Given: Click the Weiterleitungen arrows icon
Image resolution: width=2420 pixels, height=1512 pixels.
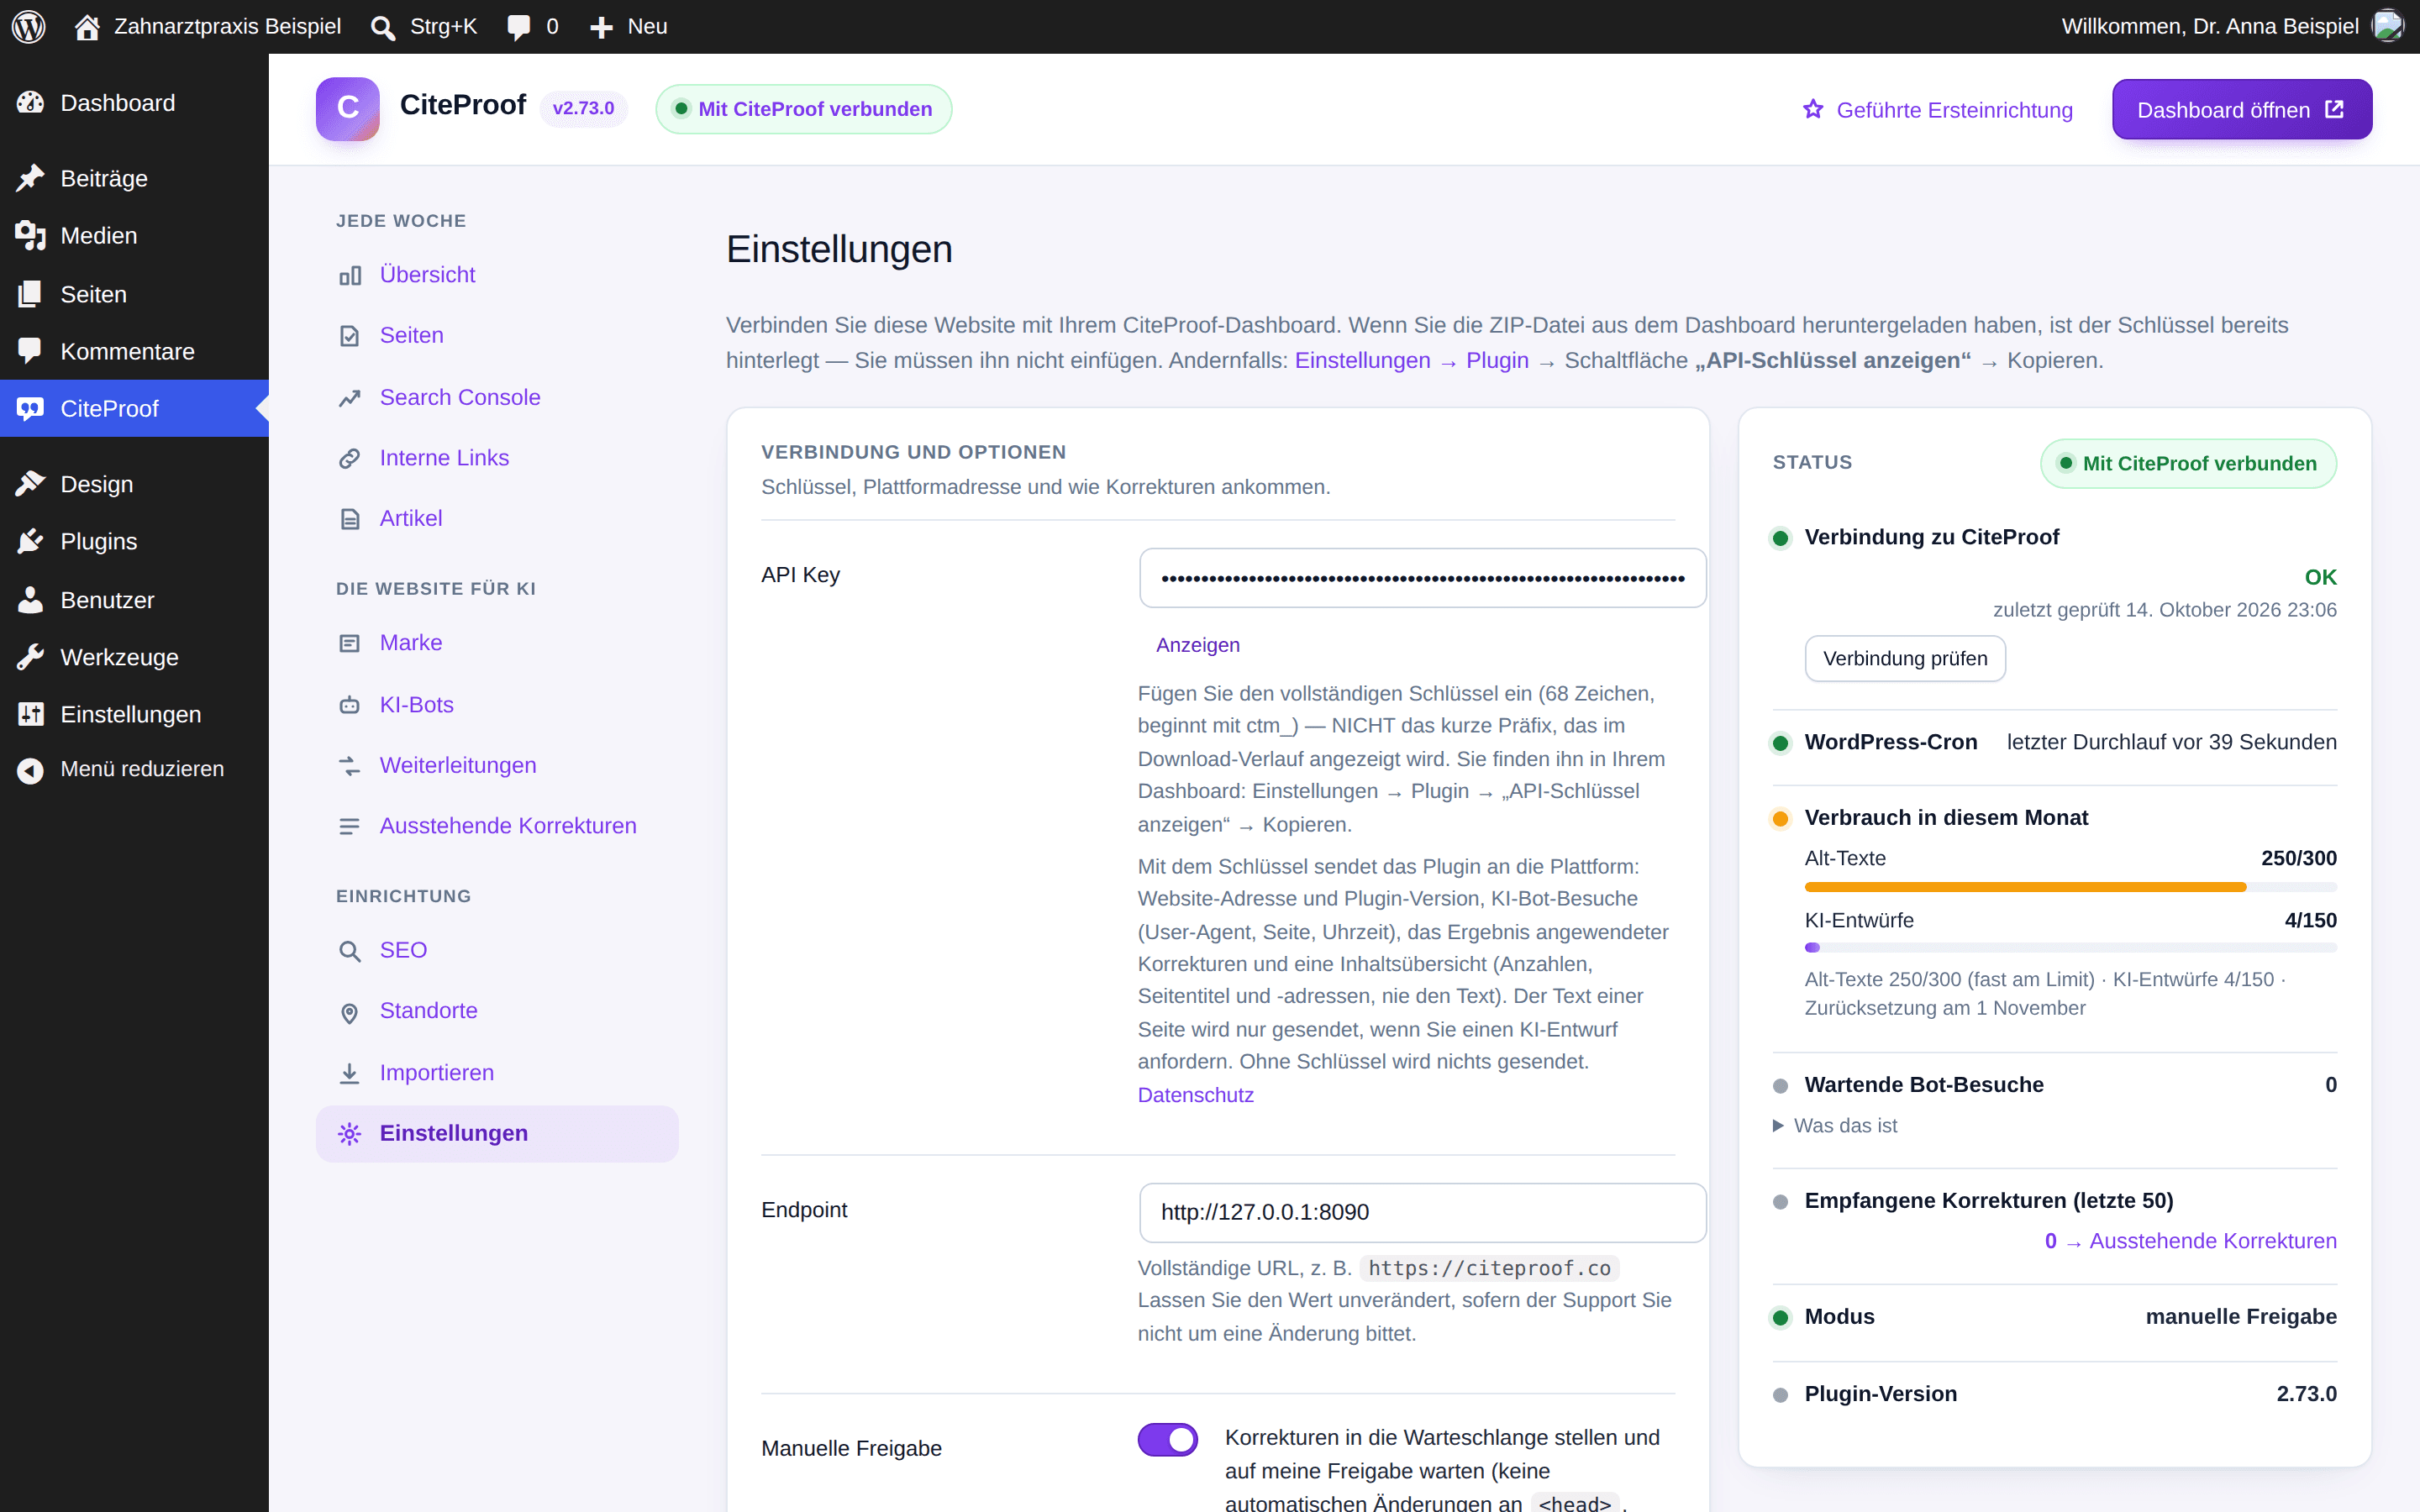Looking at the screenshot, I should pyautogui.click(x=349, y=766).
